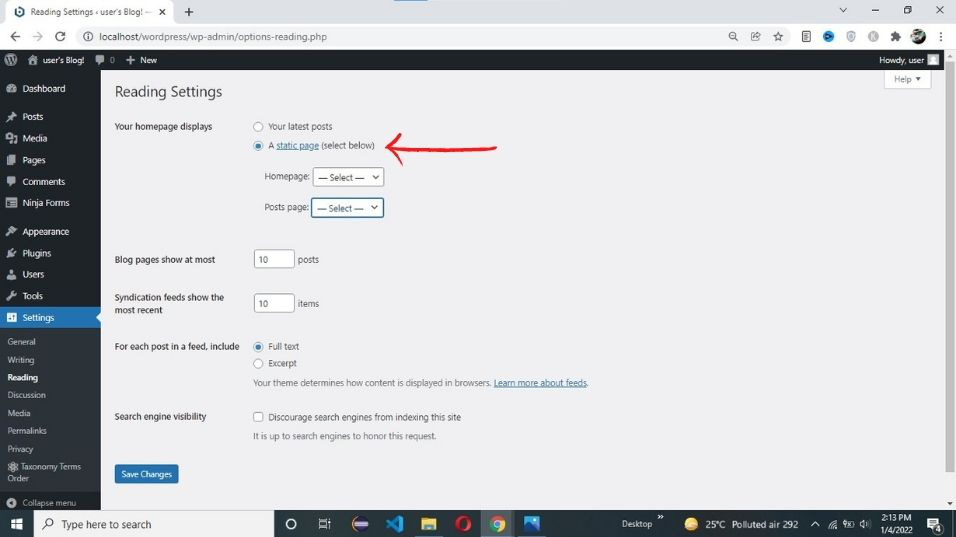Click the taskbar search box
This screenshot has width=956, height=537.
[x=154, y=524]
